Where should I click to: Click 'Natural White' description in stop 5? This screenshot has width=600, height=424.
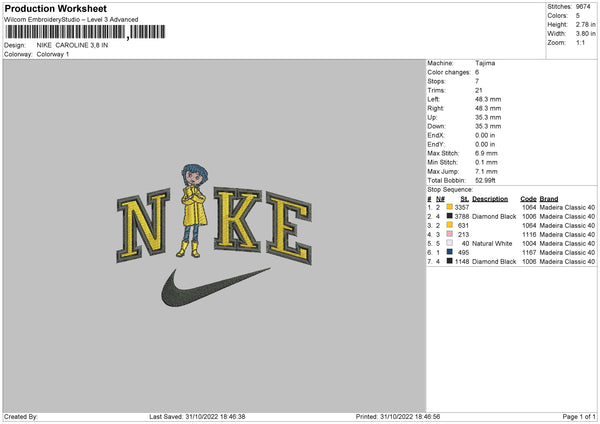(492, 243)
